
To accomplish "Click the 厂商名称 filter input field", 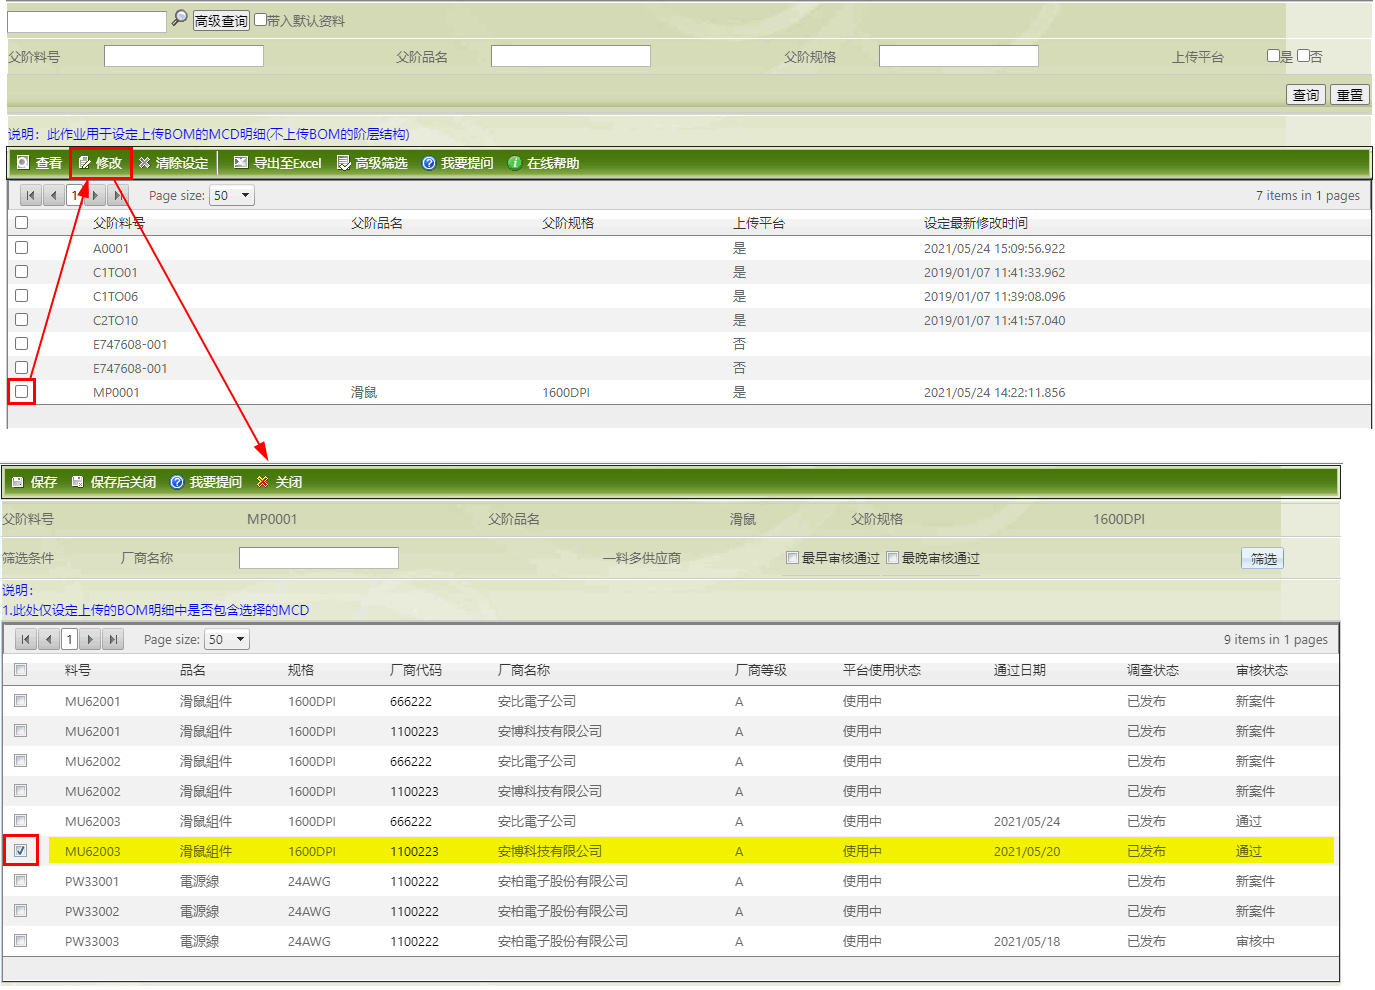I will (319, 558).
